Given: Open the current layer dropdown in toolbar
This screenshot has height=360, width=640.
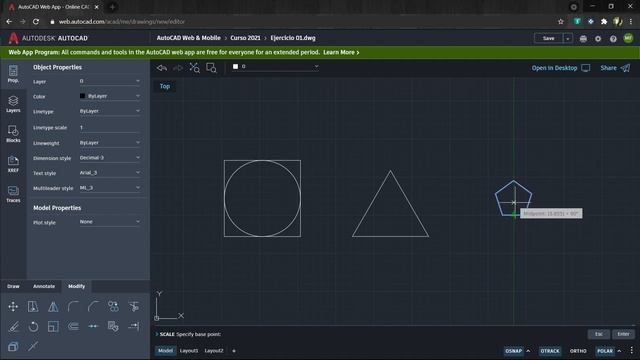Looking at the screenshot, I should coord(275,67).
